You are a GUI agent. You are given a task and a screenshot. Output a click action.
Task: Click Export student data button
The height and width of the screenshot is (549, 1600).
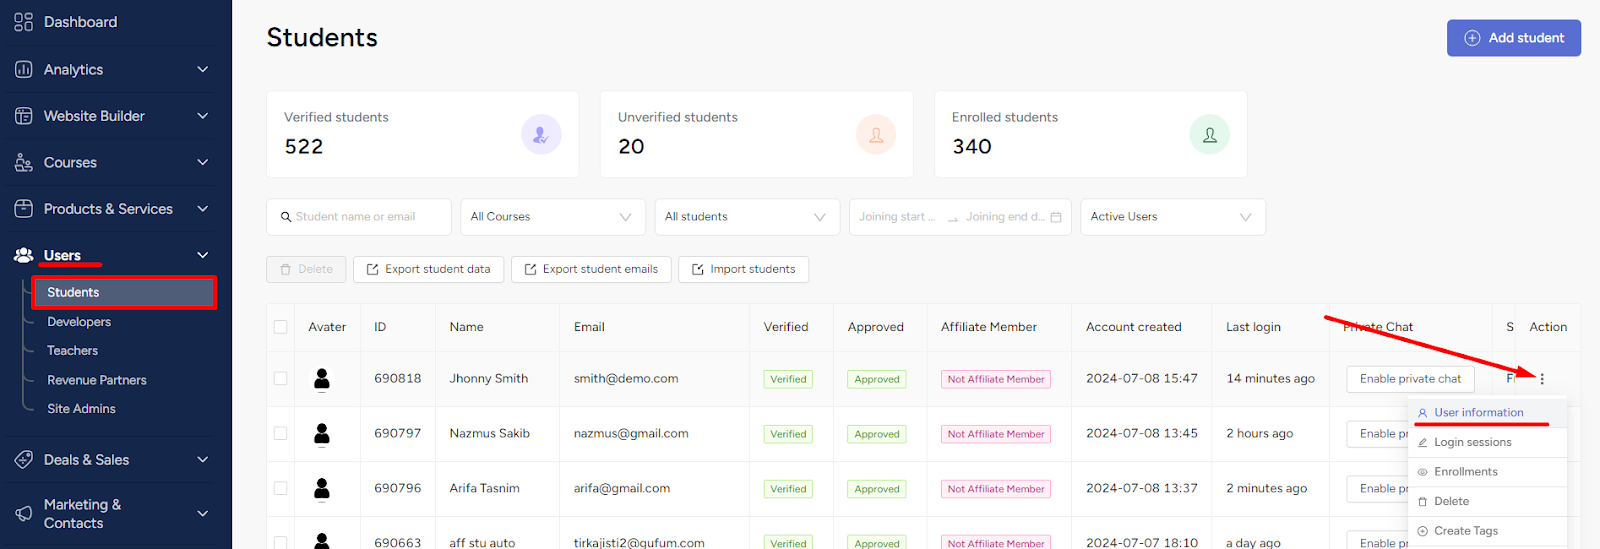(x=428, y=270)
